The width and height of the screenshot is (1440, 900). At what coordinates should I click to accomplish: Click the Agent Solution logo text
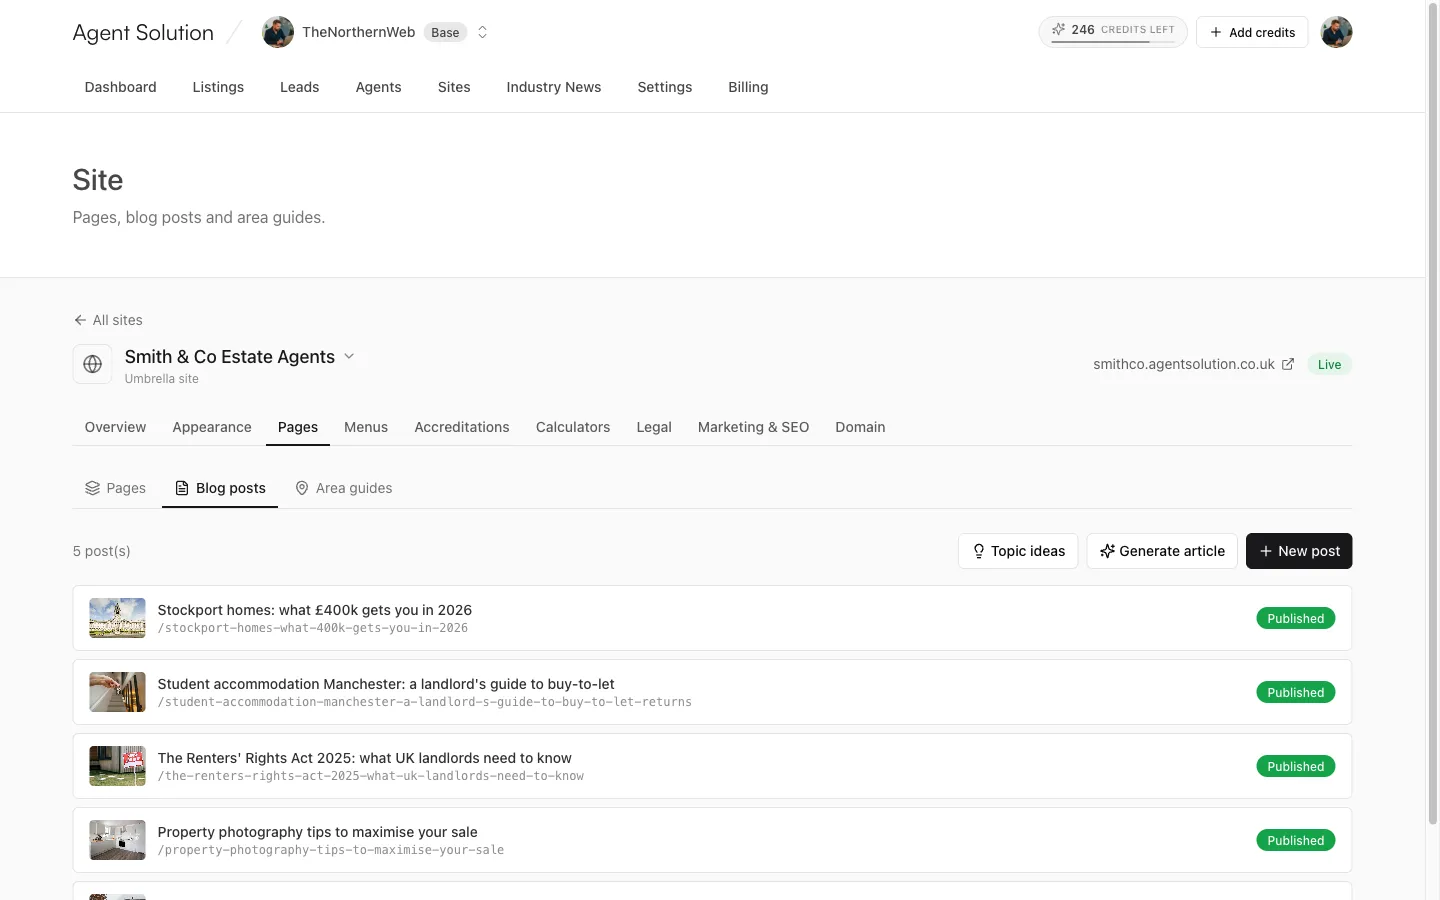click(143, 32)
